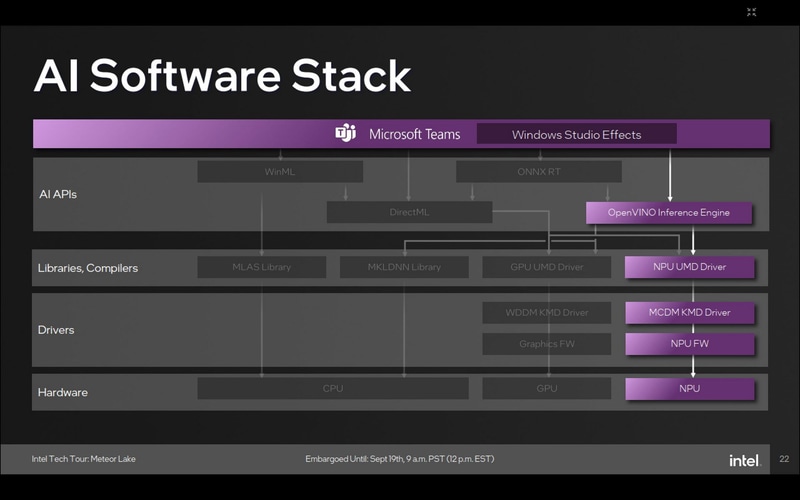Viewport: 800px width, 500px height.
Task: Click the Drivers row label
Action: point(56,330)
